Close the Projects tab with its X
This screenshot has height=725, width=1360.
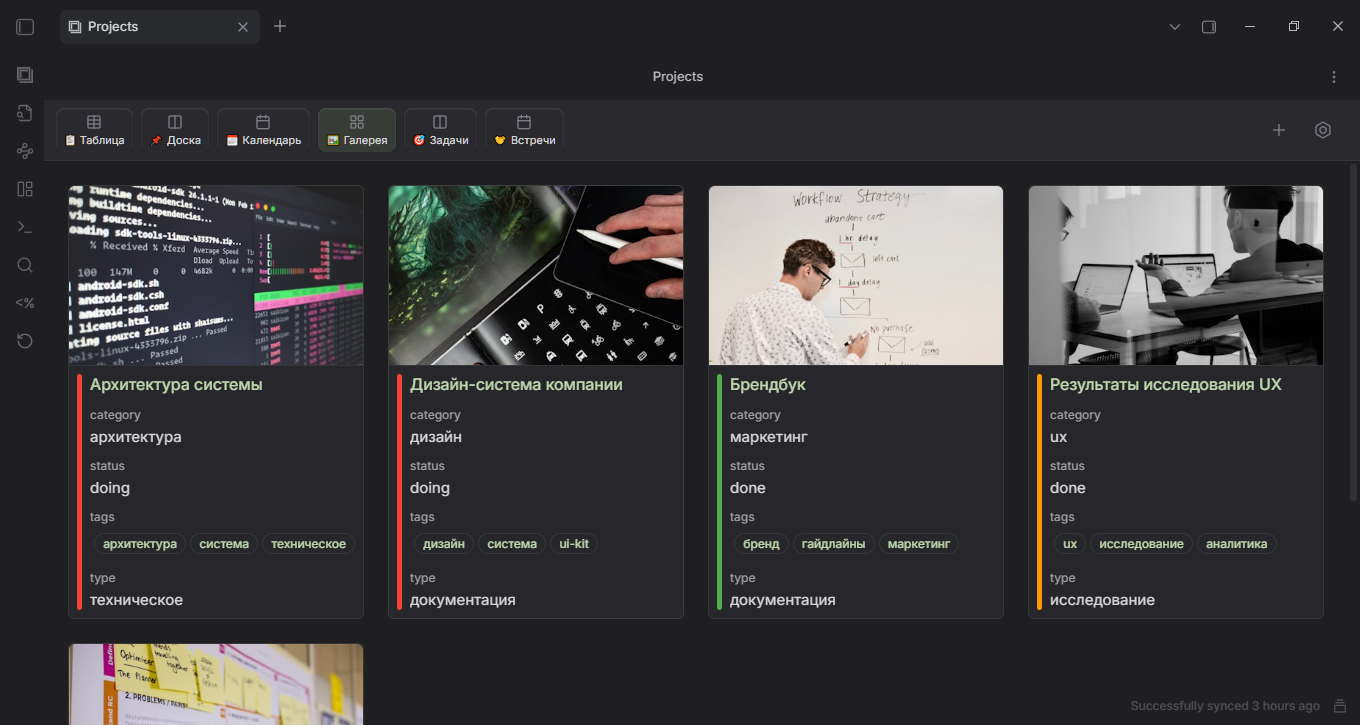(243, 27)
